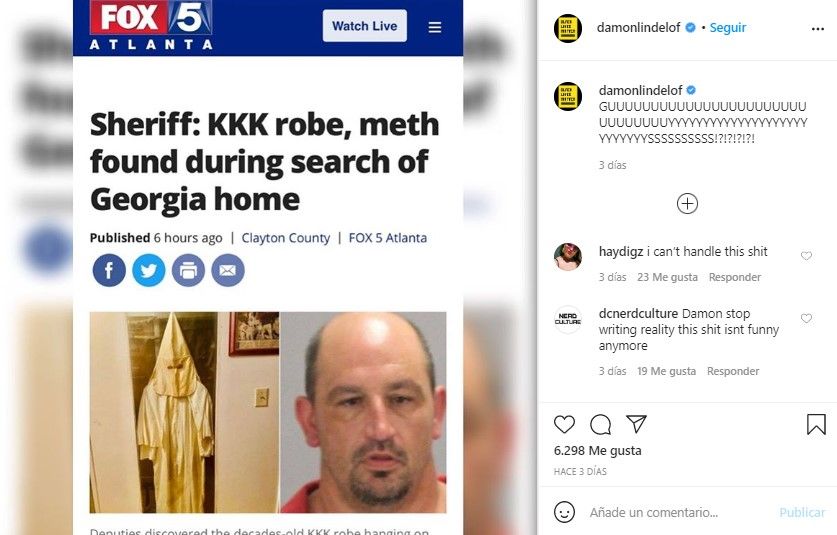Image resolution: width=837 pixels, height=535 pixels.
Task: Click the Watch Live button
Action: pyautogui.click(x=365, y=26)
